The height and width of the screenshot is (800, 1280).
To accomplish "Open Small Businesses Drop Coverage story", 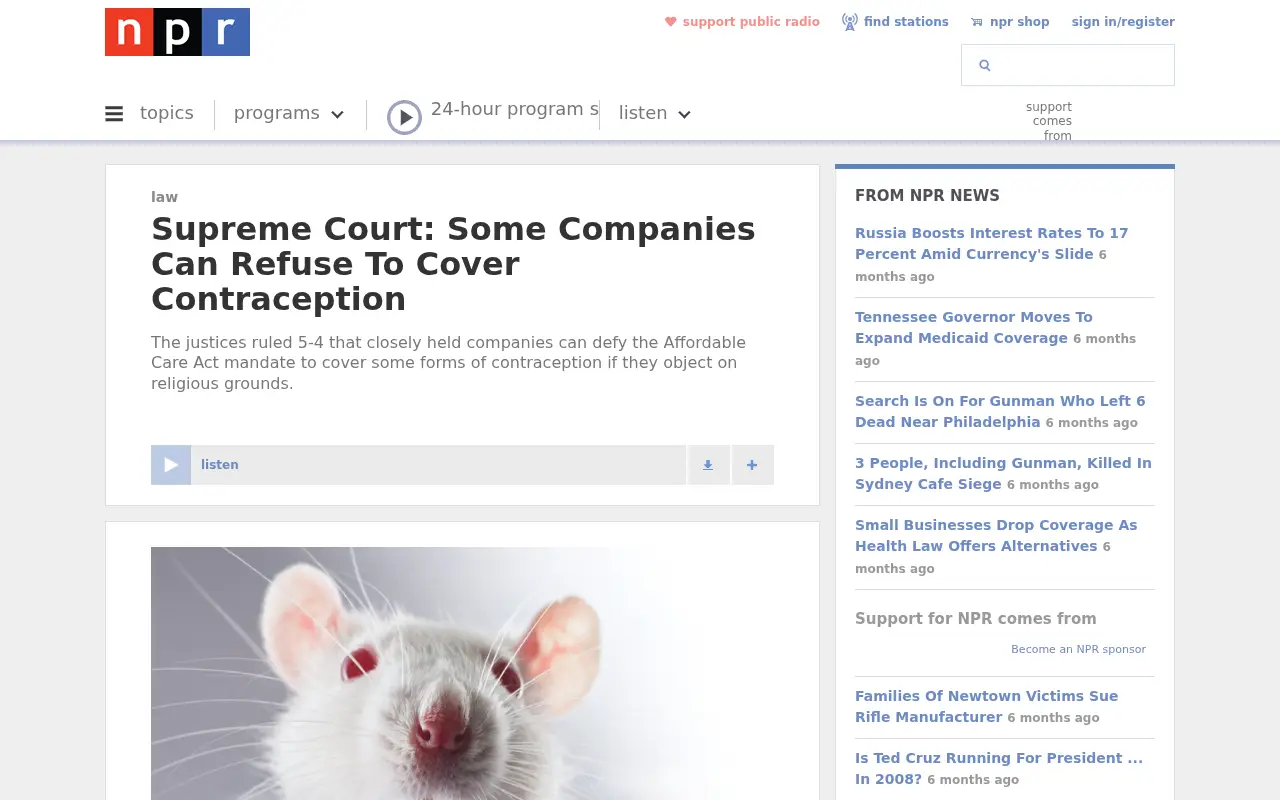I will [x=996, y=536].
